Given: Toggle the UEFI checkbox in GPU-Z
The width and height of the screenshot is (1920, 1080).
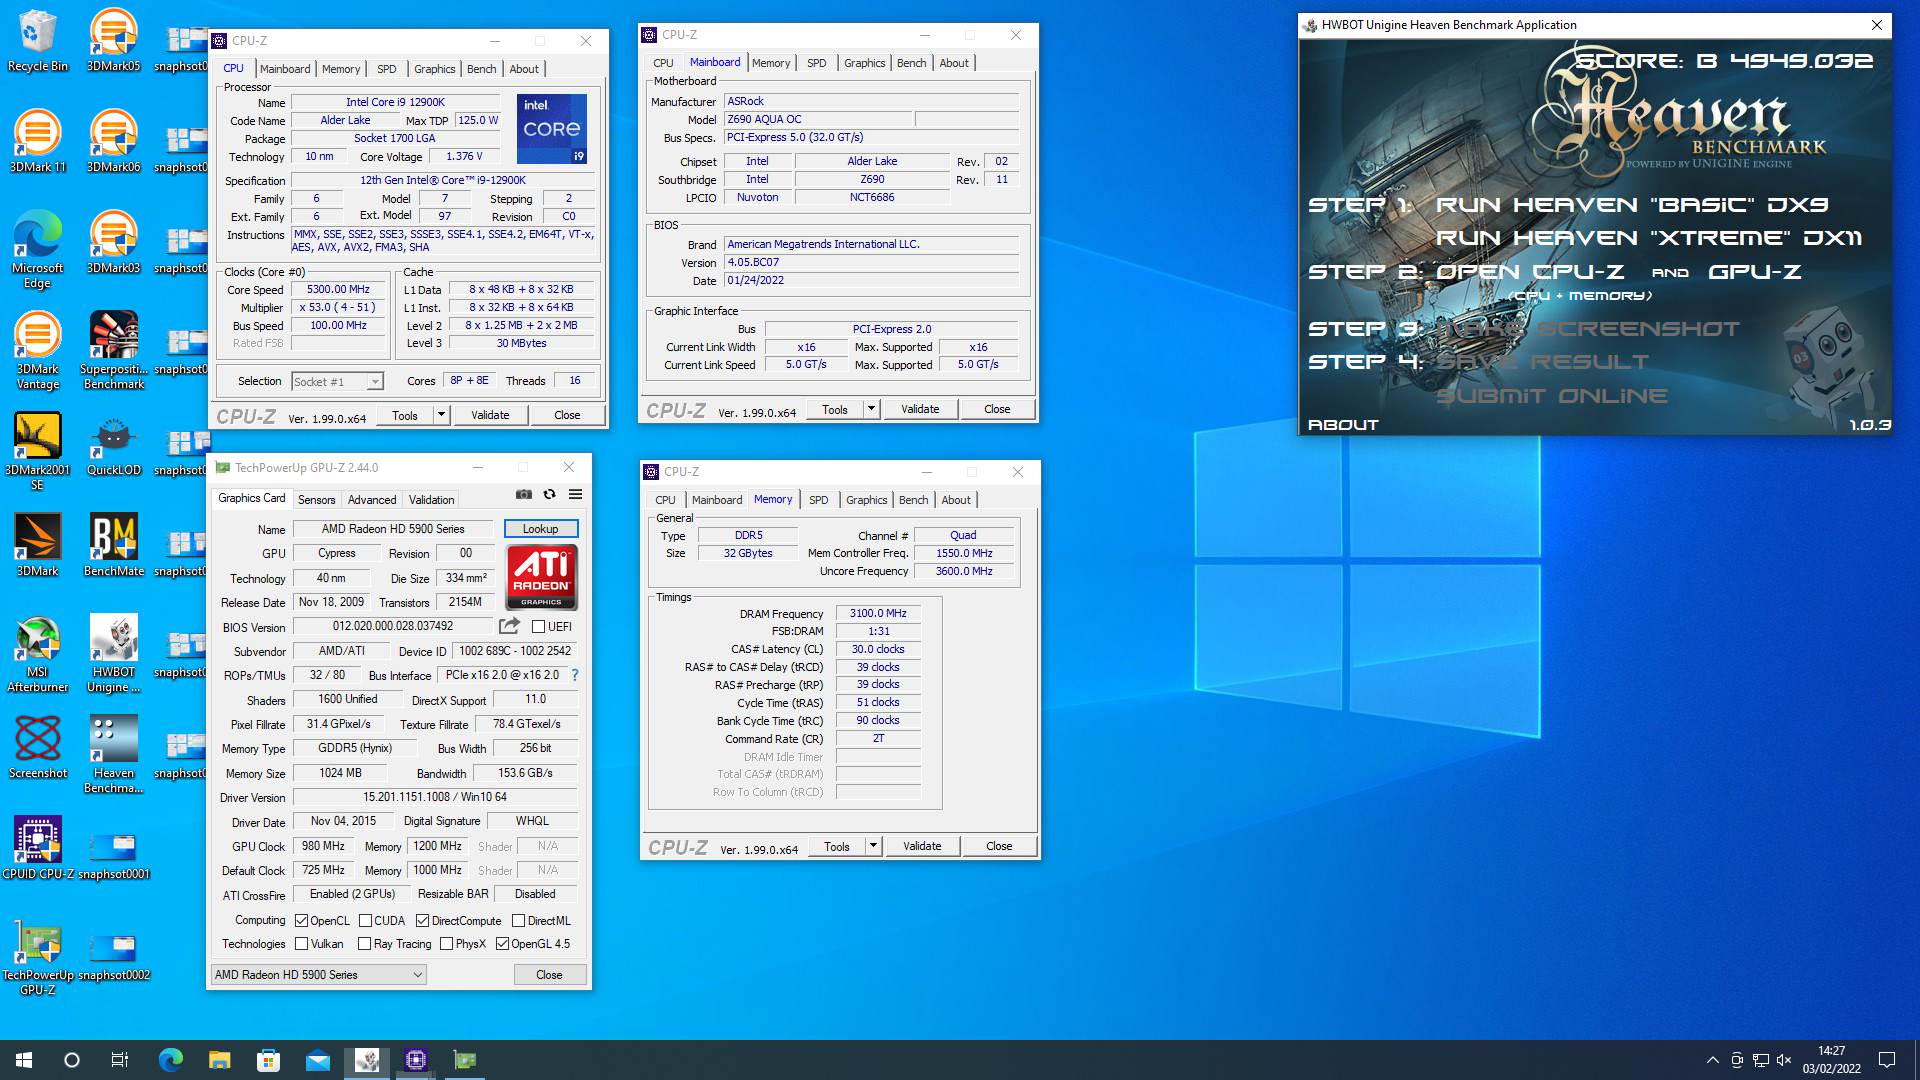Looking at the screenshot, I should (x=539, y=627).
